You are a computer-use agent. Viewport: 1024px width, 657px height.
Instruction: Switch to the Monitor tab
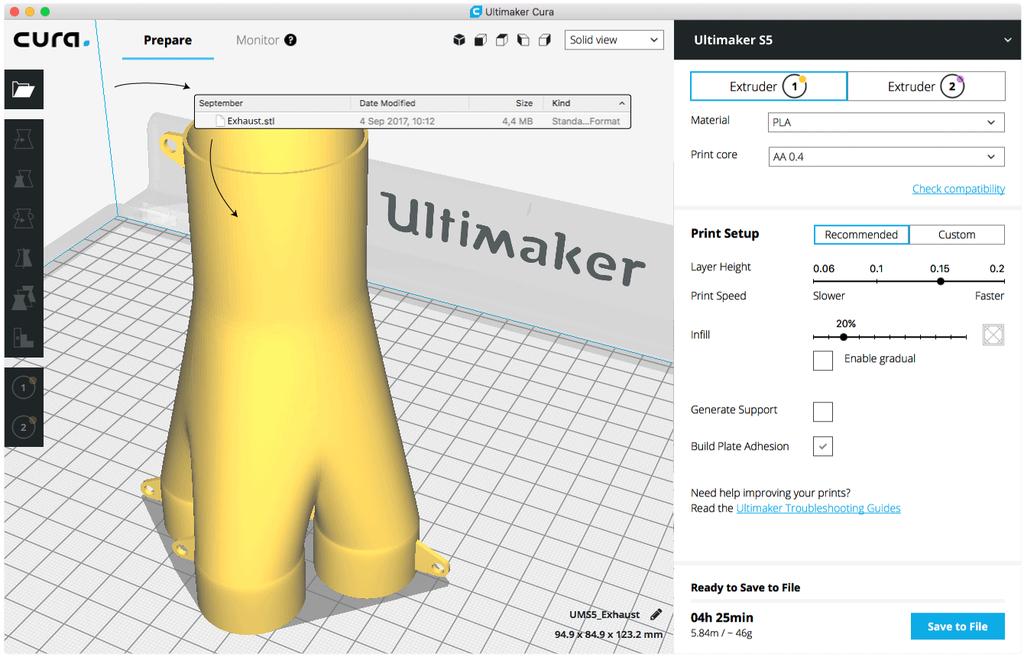[x=257, y=40]
